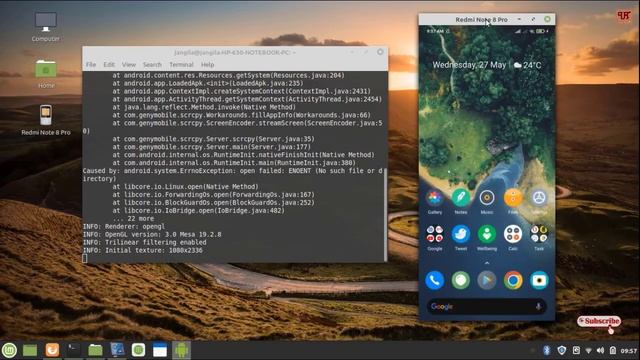Image resolution: width=640 pixels, height=360 pixels.
Task: Click the Google search bar on phone
Action: coord(487,307)
